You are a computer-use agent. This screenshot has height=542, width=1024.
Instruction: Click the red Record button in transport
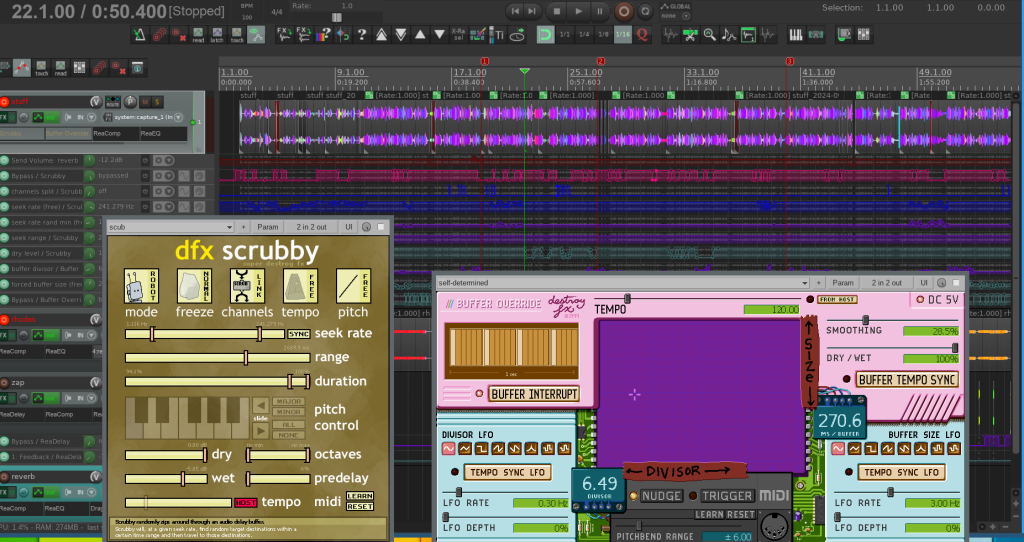pyautogui.click(x=624, y=10)
